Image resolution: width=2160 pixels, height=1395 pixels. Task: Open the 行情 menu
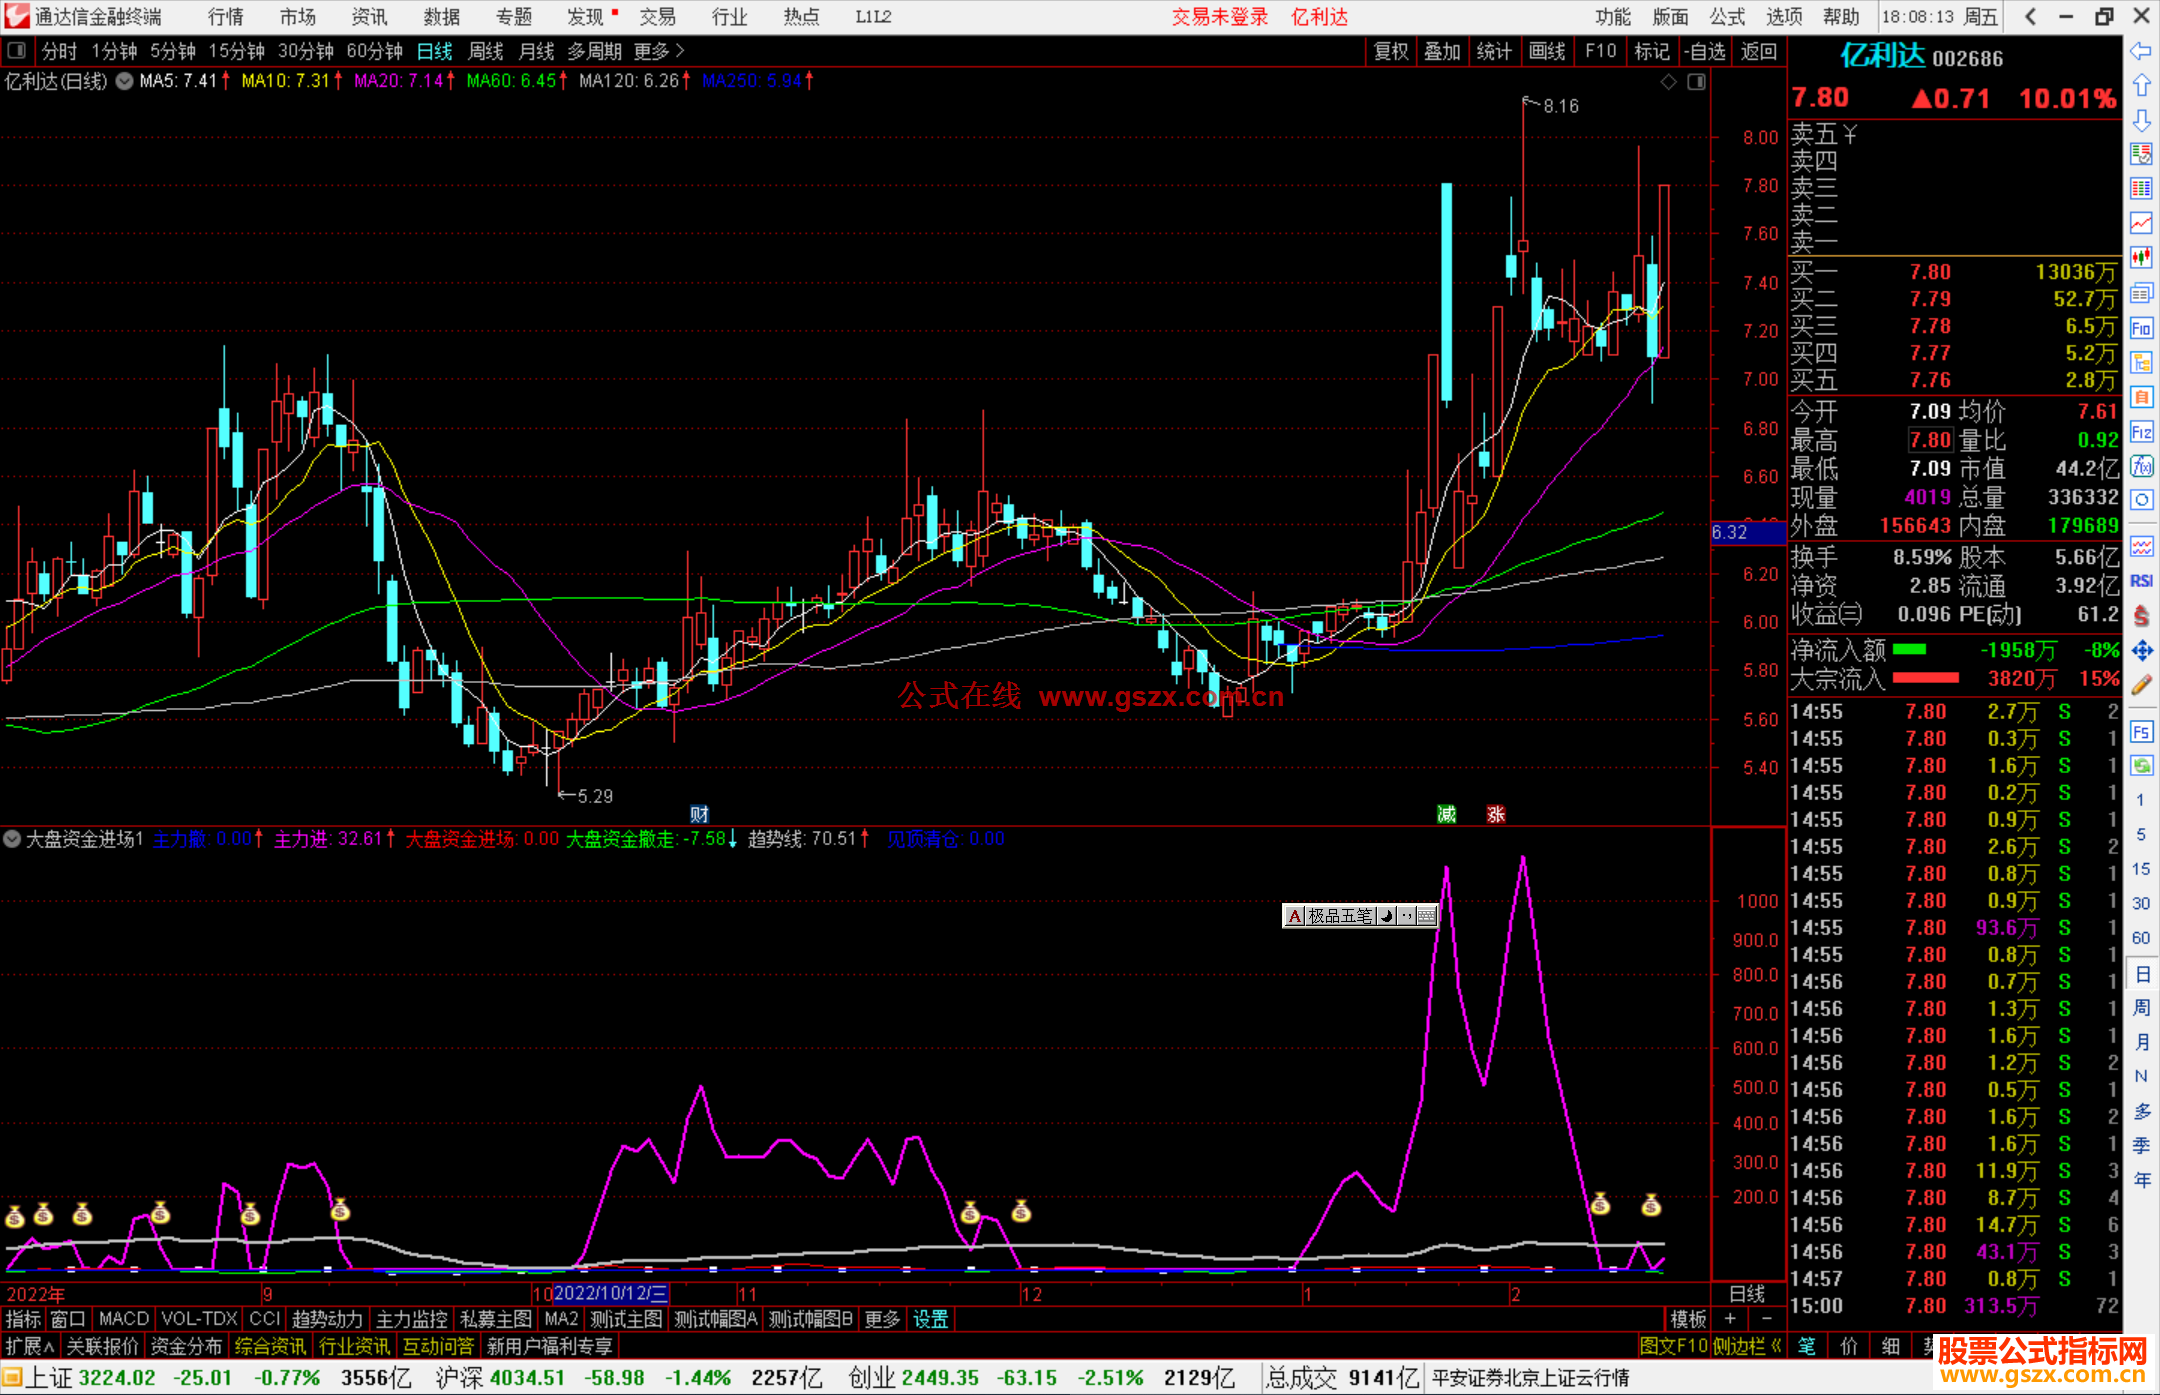pyautogui.click(x=226, y=17)
